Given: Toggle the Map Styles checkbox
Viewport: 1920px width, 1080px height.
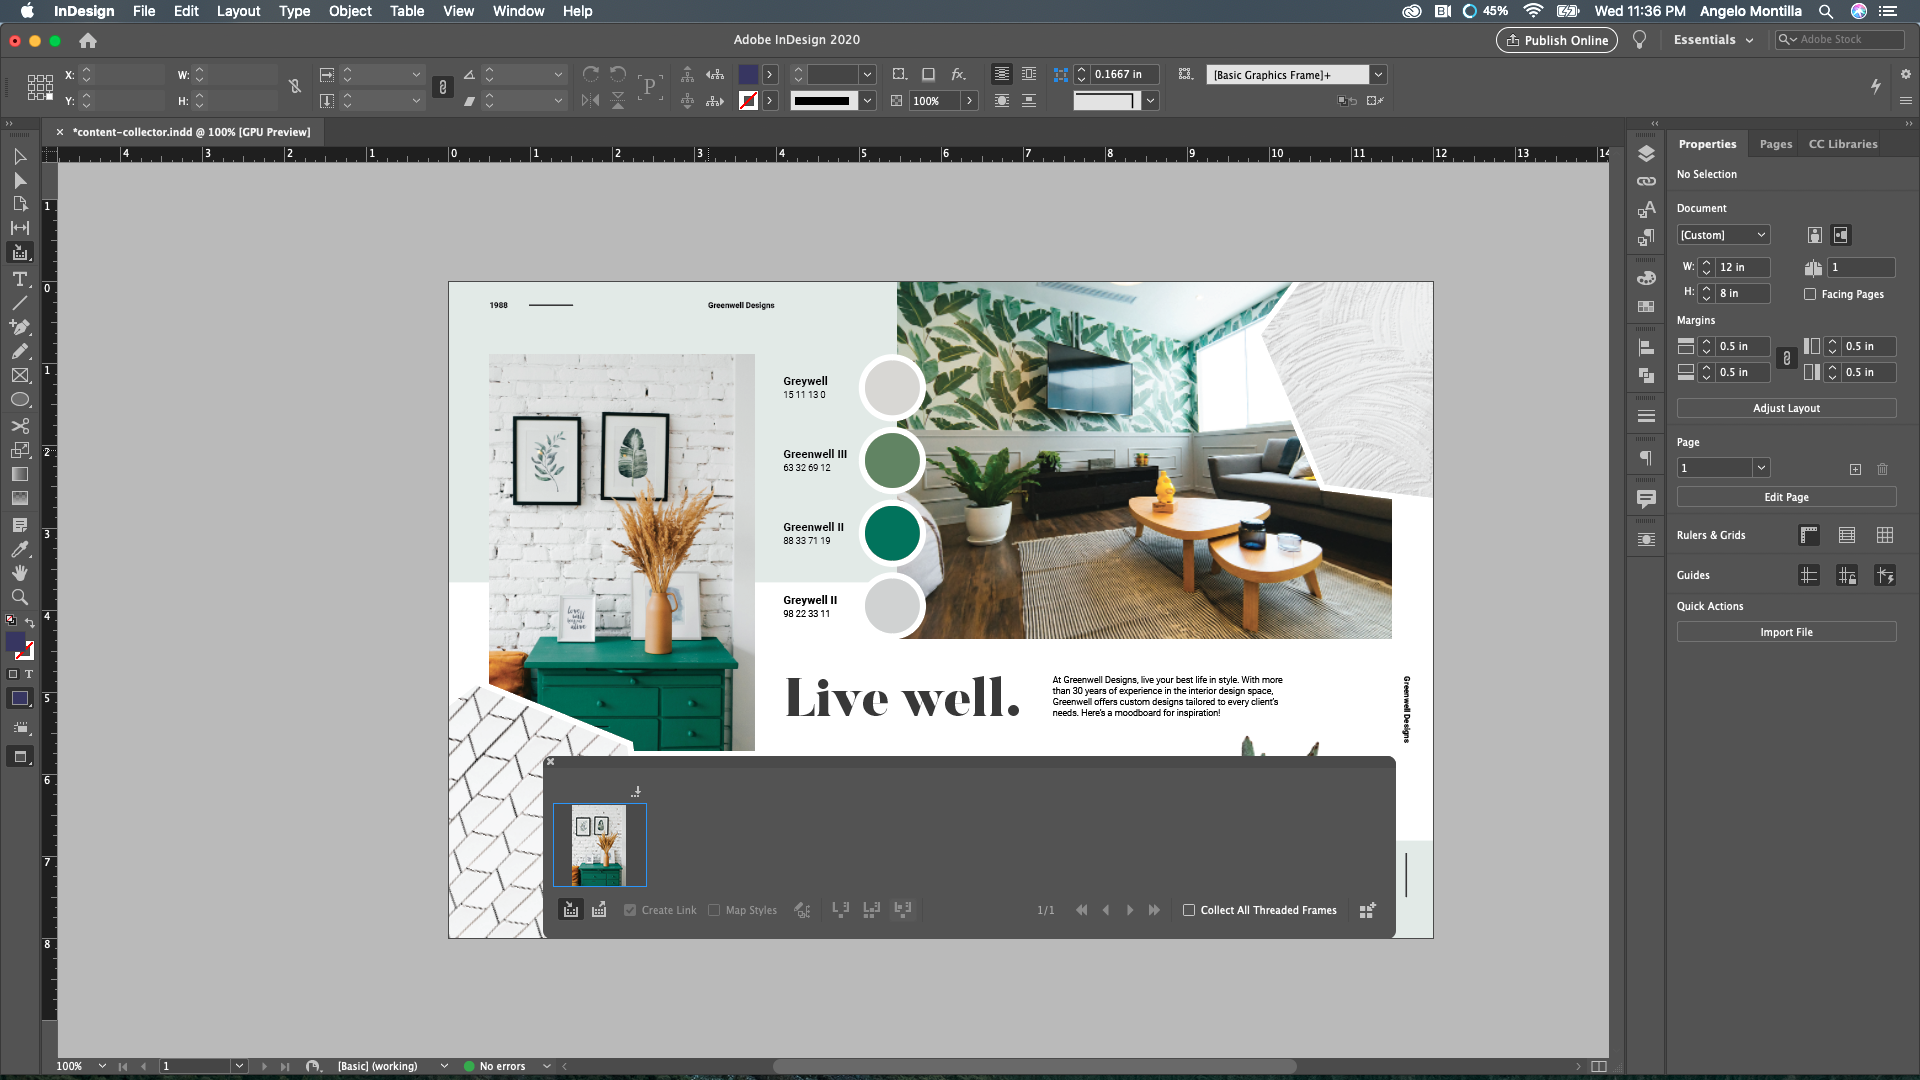Looking at the screenshot, I should 714,910.
